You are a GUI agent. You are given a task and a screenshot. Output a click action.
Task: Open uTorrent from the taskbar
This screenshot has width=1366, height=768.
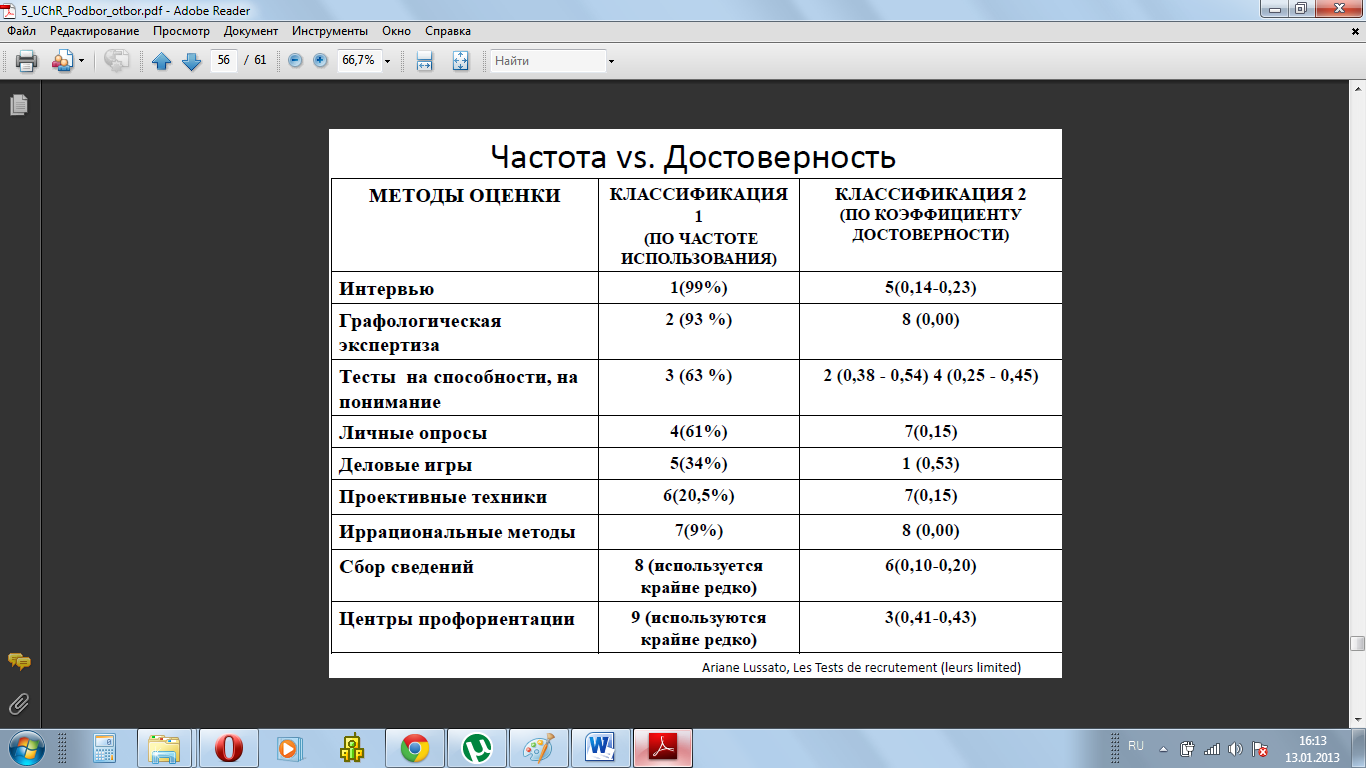[x=476, y=748]
